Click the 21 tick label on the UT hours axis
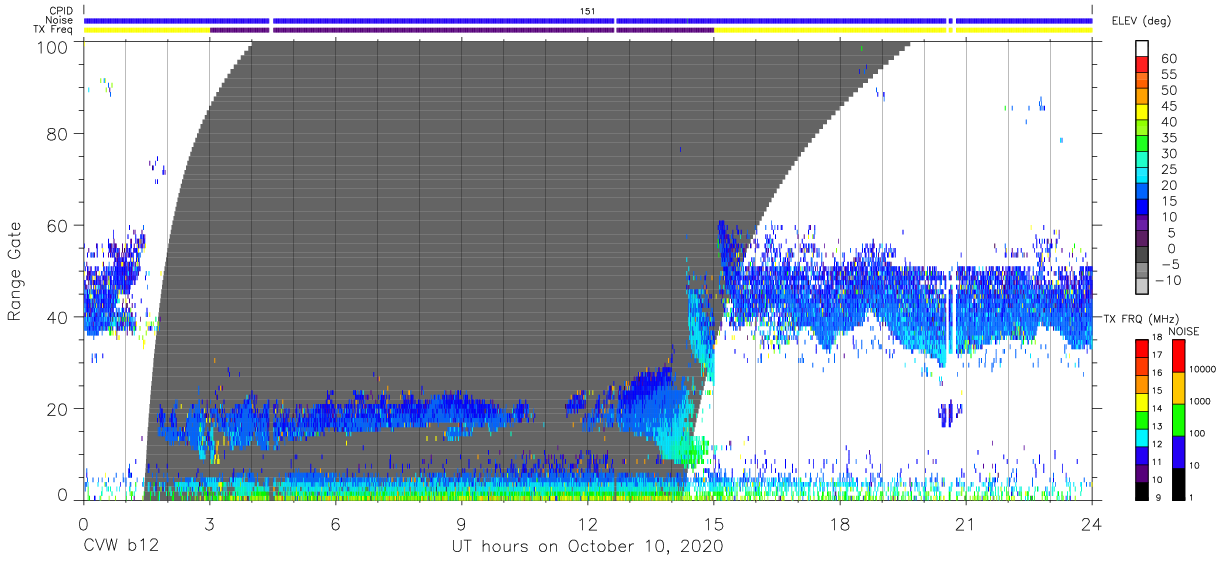This screenshot has height=567, width=1228. pos(966,524)
